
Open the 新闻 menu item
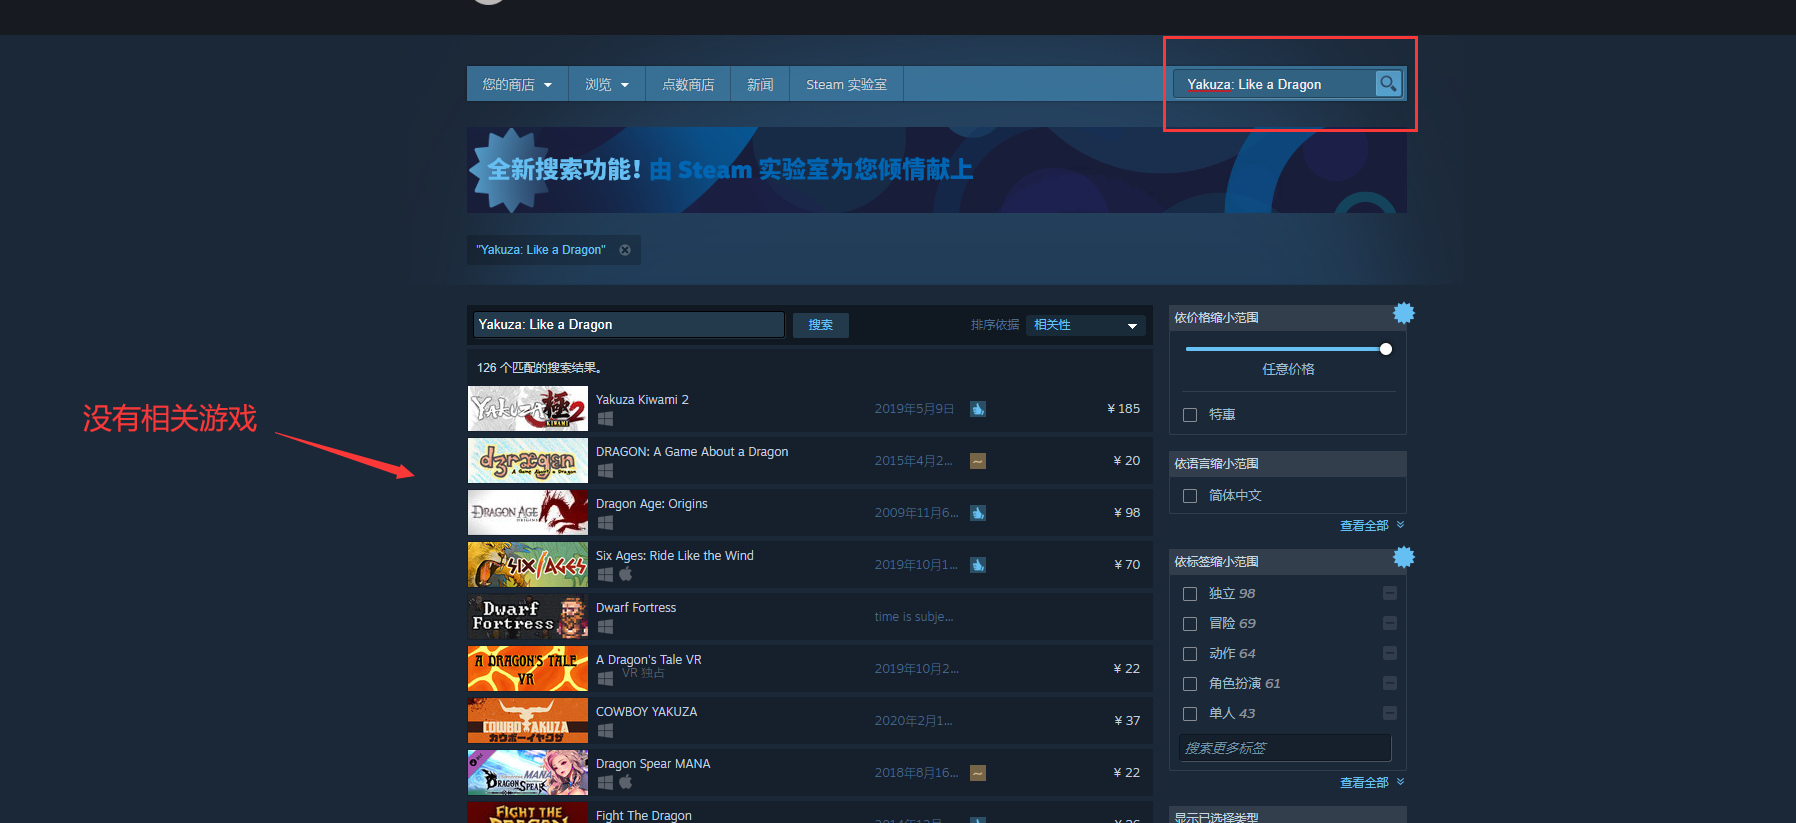coord(760,84)
